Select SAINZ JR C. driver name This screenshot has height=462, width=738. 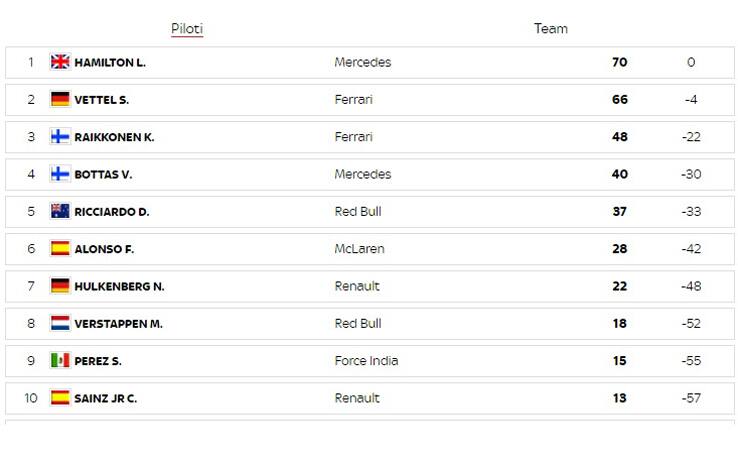(x=105, y=398)
